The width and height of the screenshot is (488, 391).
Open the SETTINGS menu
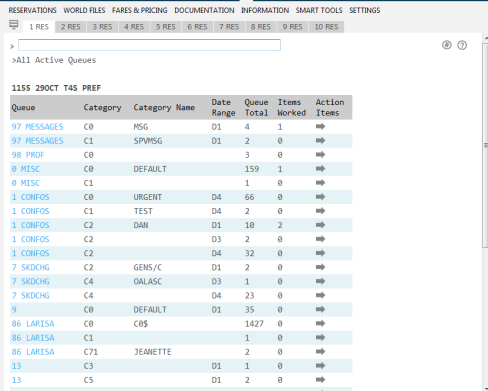click(x=365, y=10)
